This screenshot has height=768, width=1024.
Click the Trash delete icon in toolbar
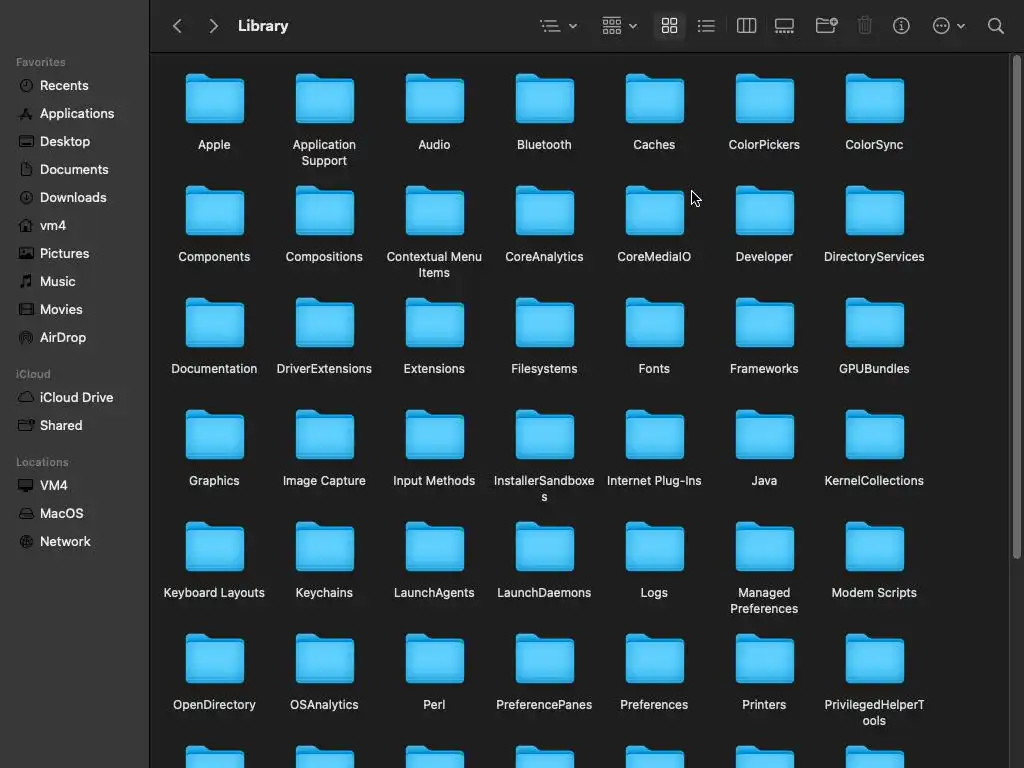pyautogui.click(x=864, y=26)
